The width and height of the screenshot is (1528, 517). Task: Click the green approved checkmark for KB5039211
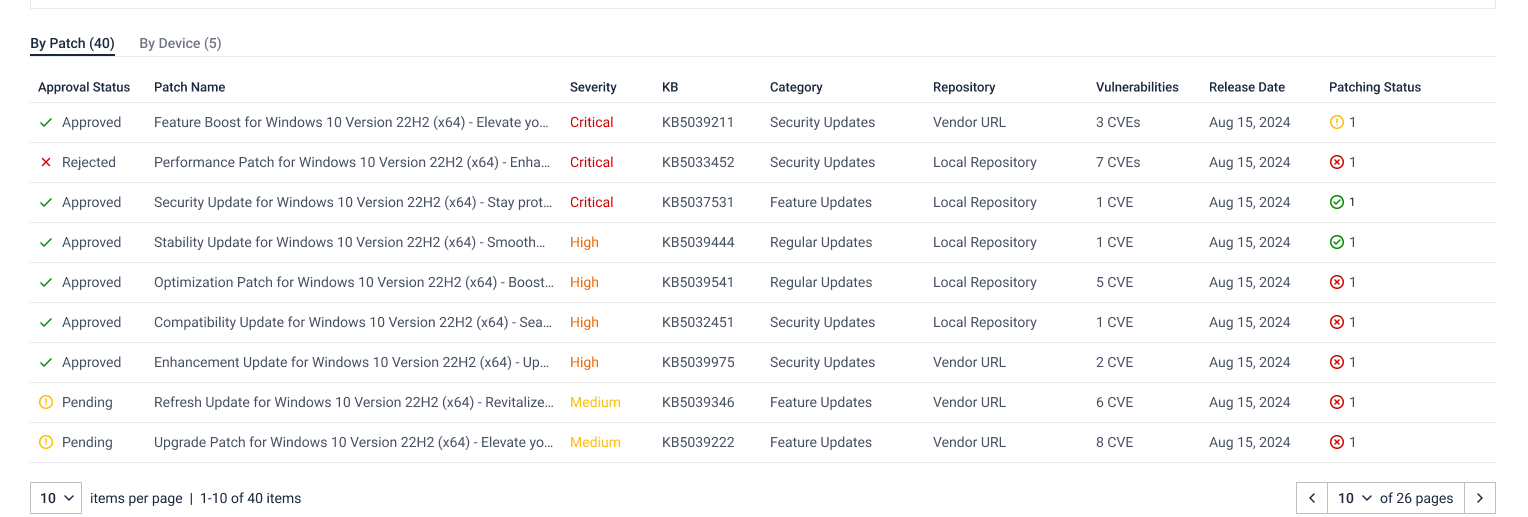pyautogui.click(x=46, y=122)
